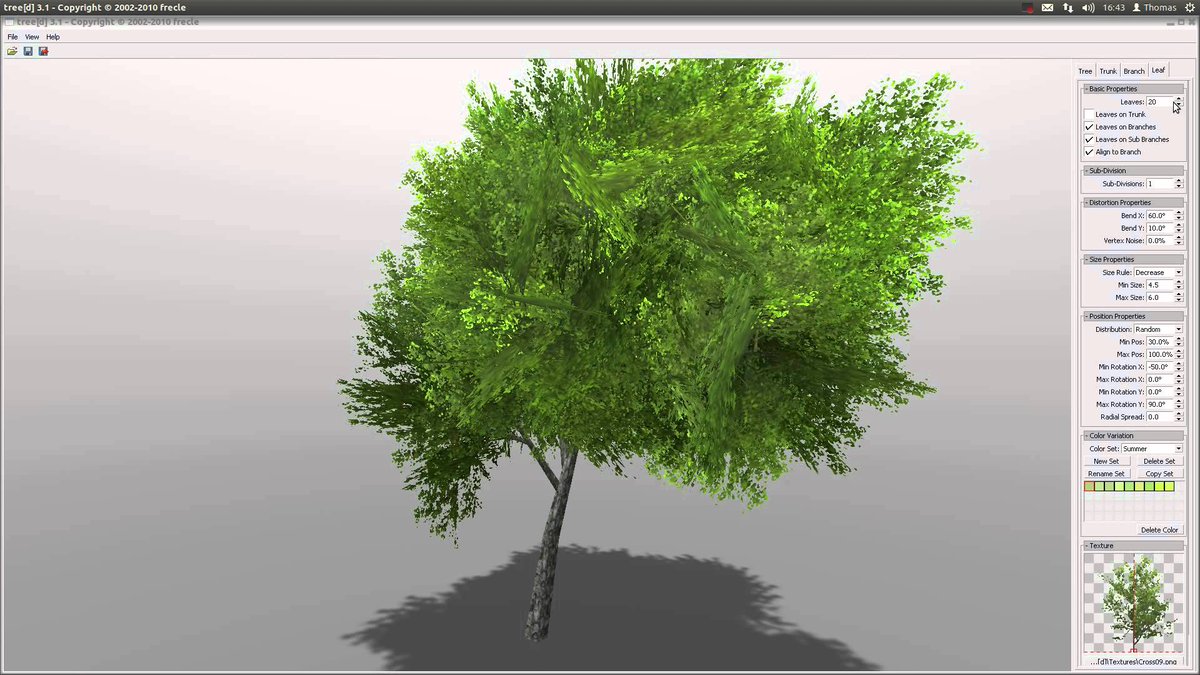
Task: Click the Cross09 texture preview thumbnail
Action: click(x=1133, y=600)
